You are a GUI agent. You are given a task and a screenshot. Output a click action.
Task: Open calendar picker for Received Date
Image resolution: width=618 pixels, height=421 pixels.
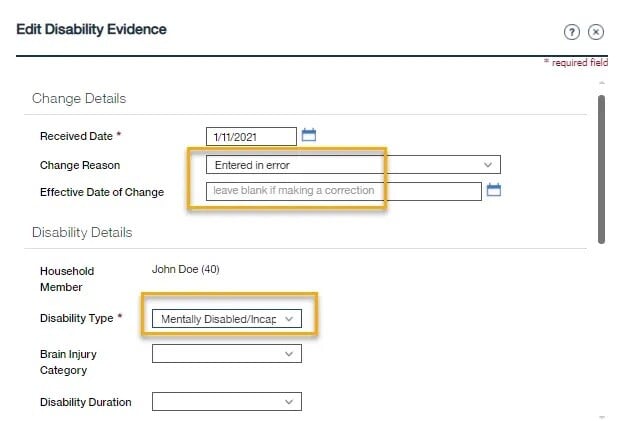point(309,135)
